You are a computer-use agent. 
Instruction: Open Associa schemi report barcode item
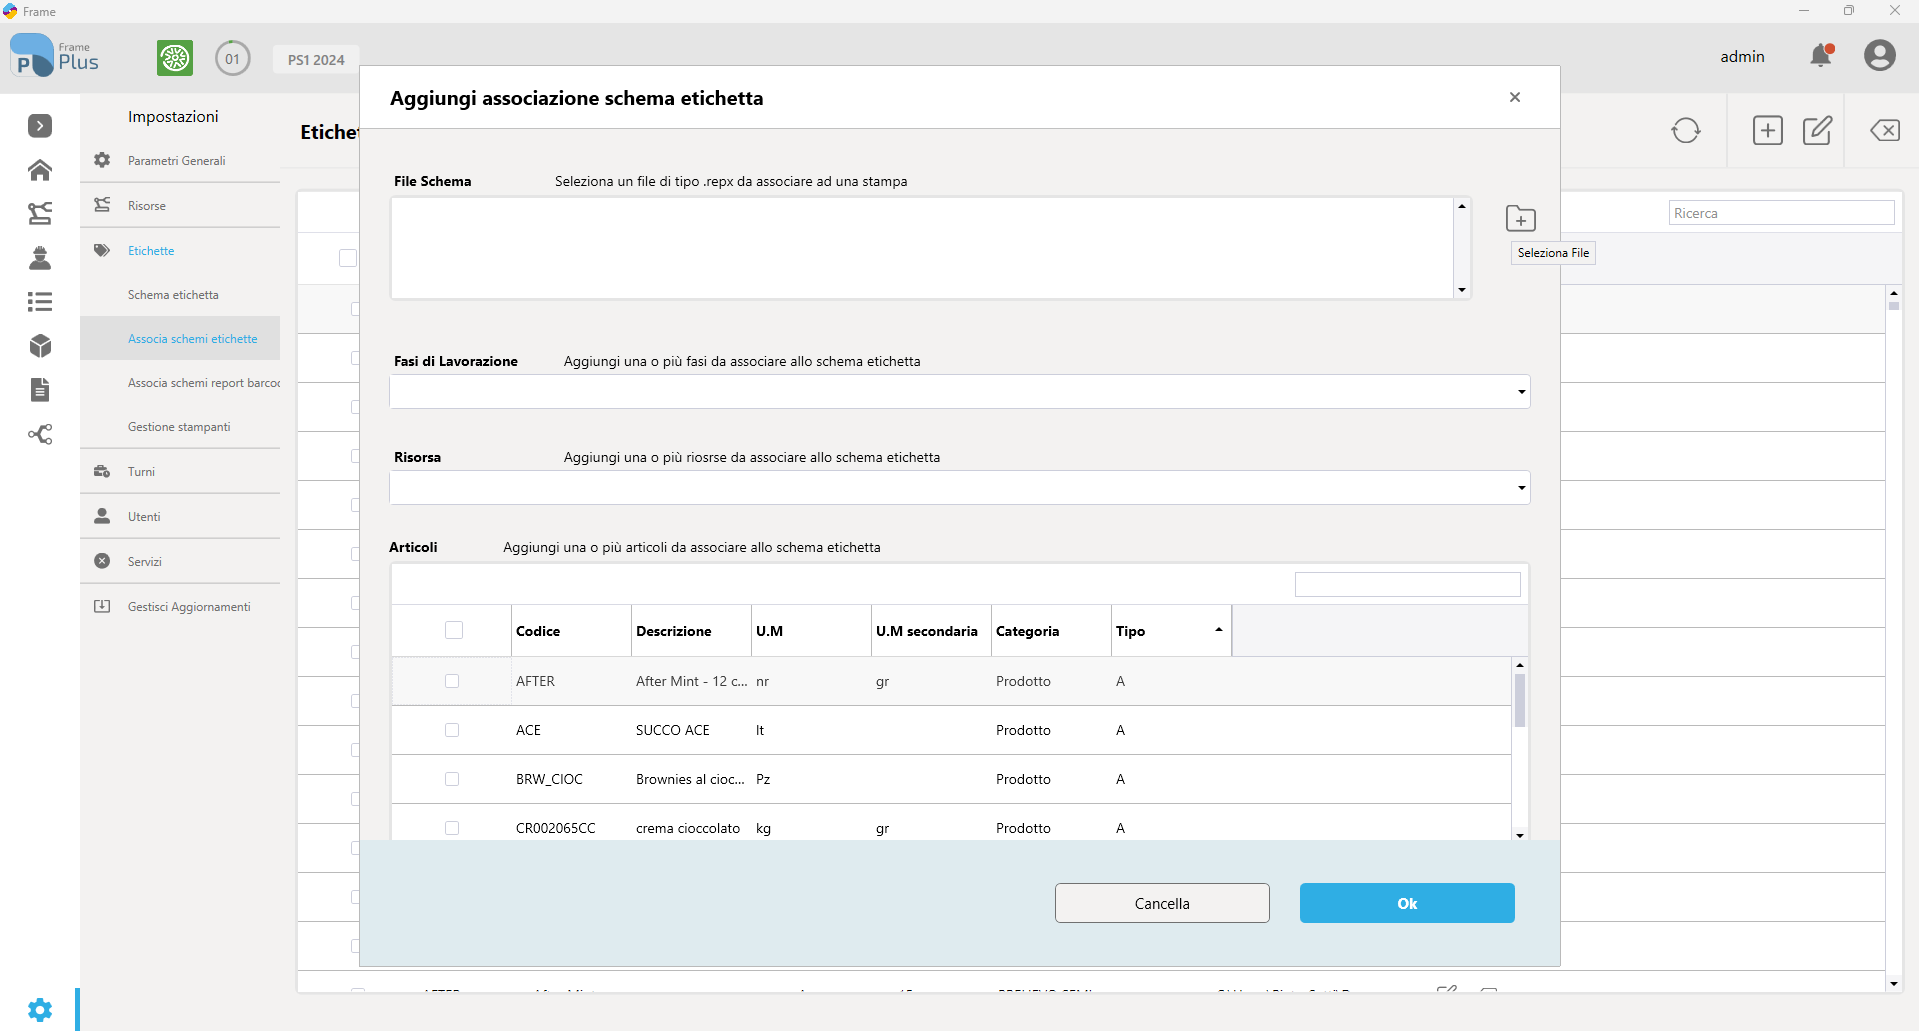pos(204,383)
